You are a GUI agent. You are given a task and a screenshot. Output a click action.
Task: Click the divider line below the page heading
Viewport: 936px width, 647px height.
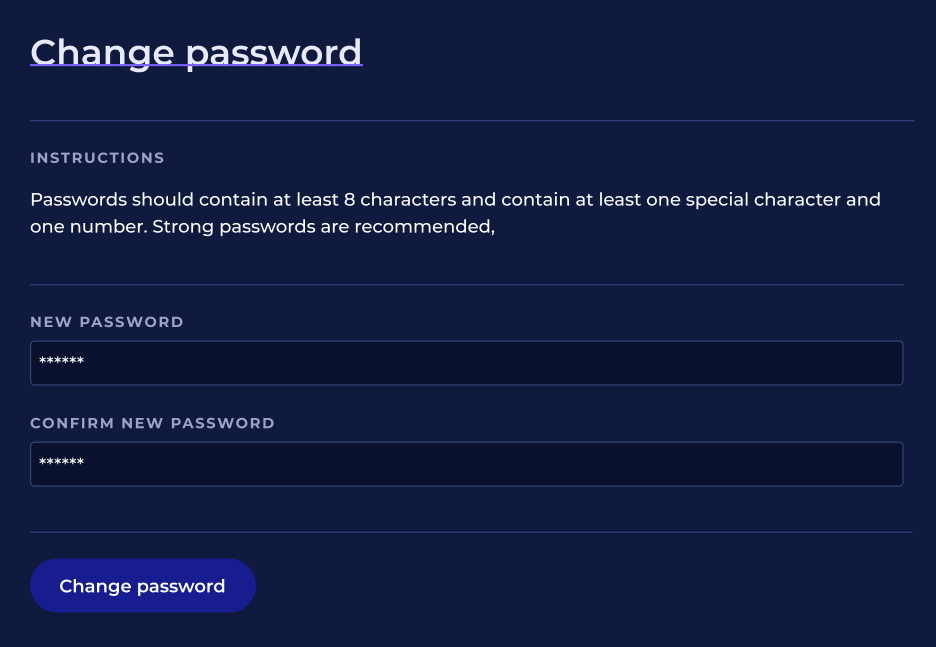472,121
